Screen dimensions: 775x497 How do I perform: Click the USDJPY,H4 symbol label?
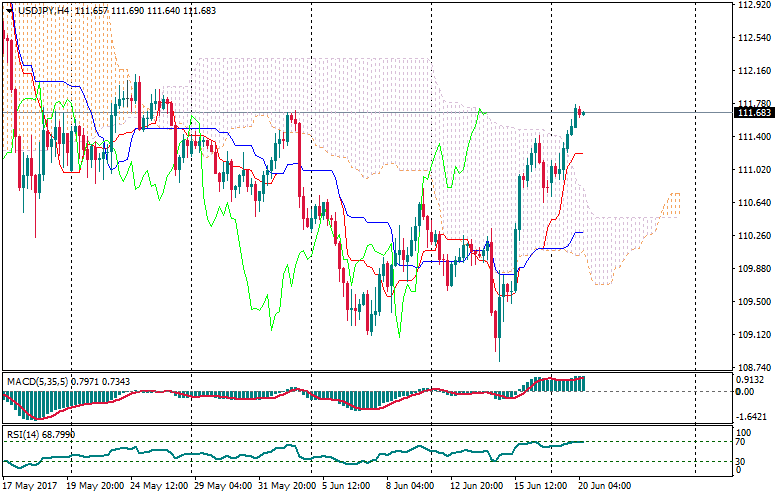[45, 9]
